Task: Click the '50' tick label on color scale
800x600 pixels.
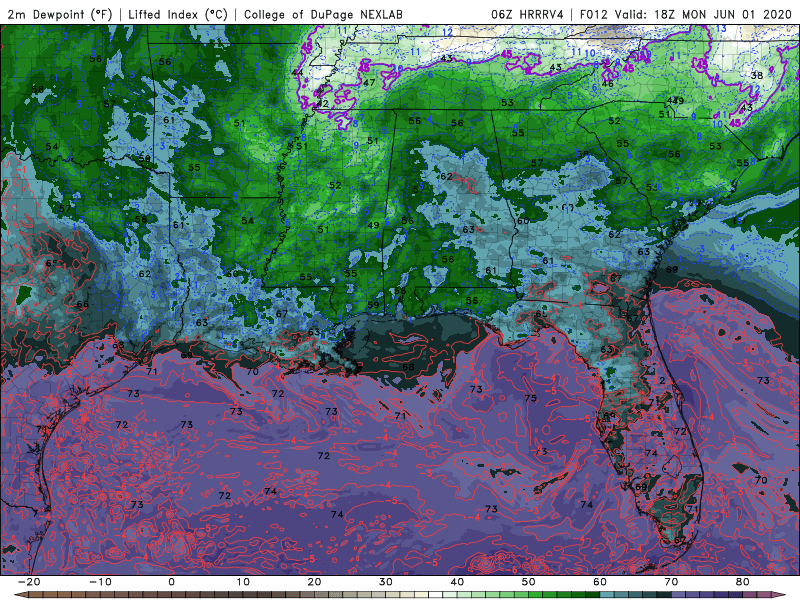Action: (x=529, y=582)
